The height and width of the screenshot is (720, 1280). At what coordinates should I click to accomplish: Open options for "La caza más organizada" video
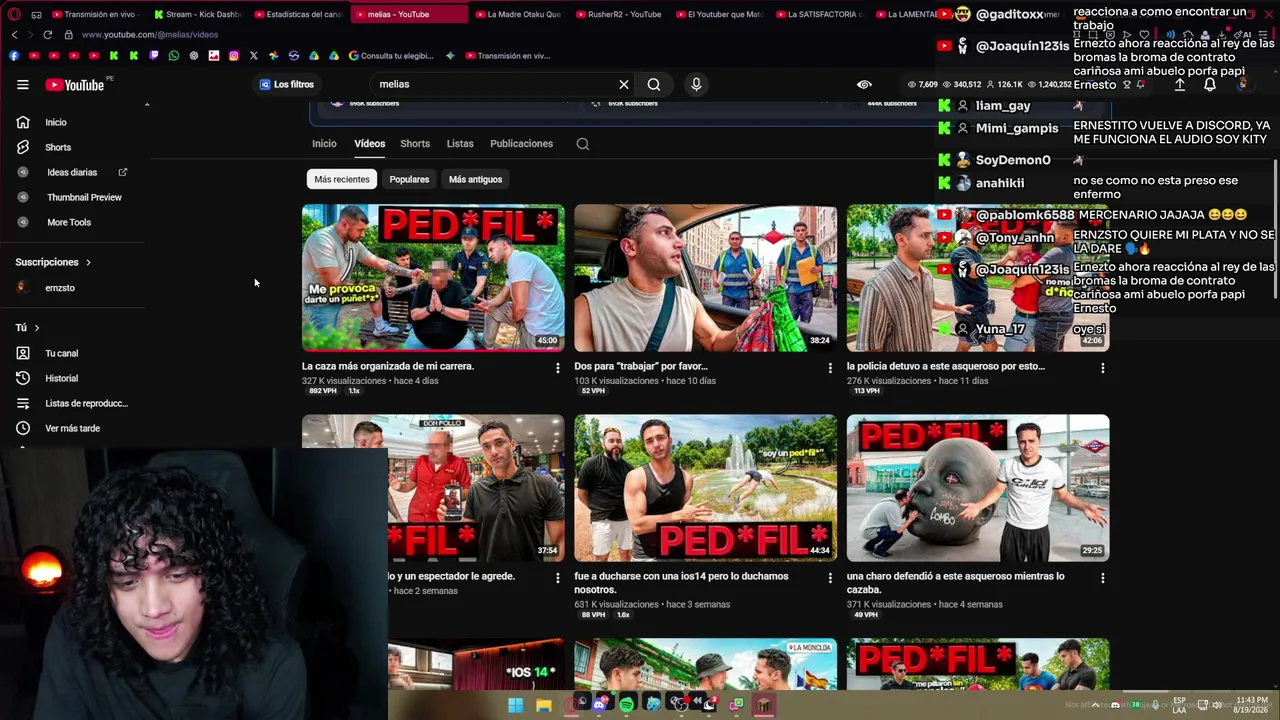point(557,368)
